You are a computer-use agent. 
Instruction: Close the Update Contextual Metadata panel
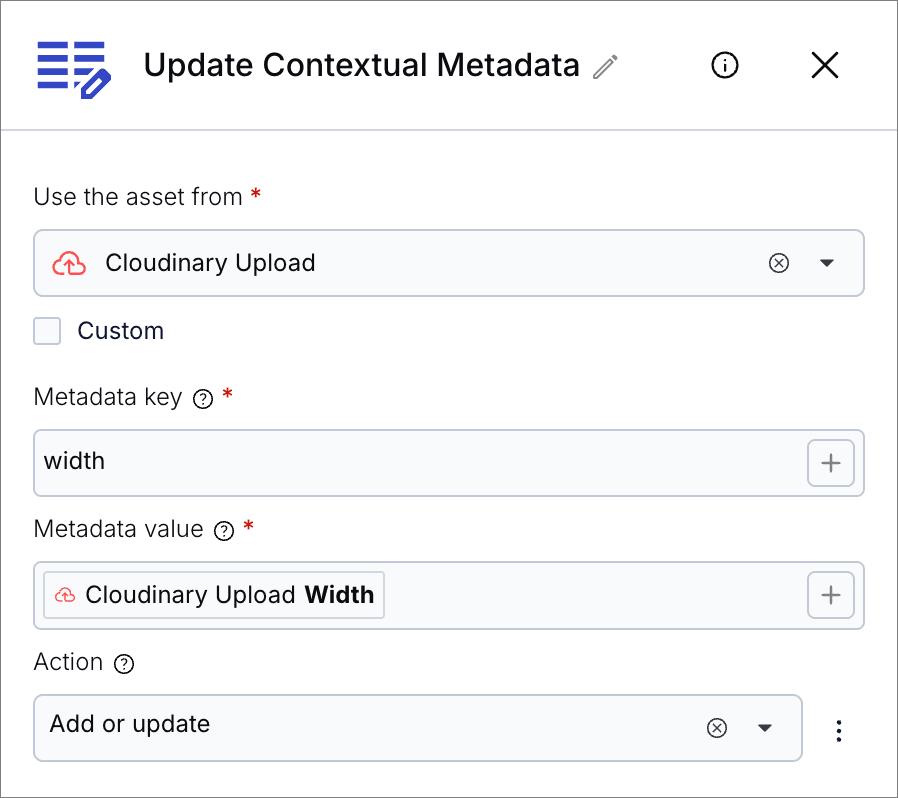[824, 66]
